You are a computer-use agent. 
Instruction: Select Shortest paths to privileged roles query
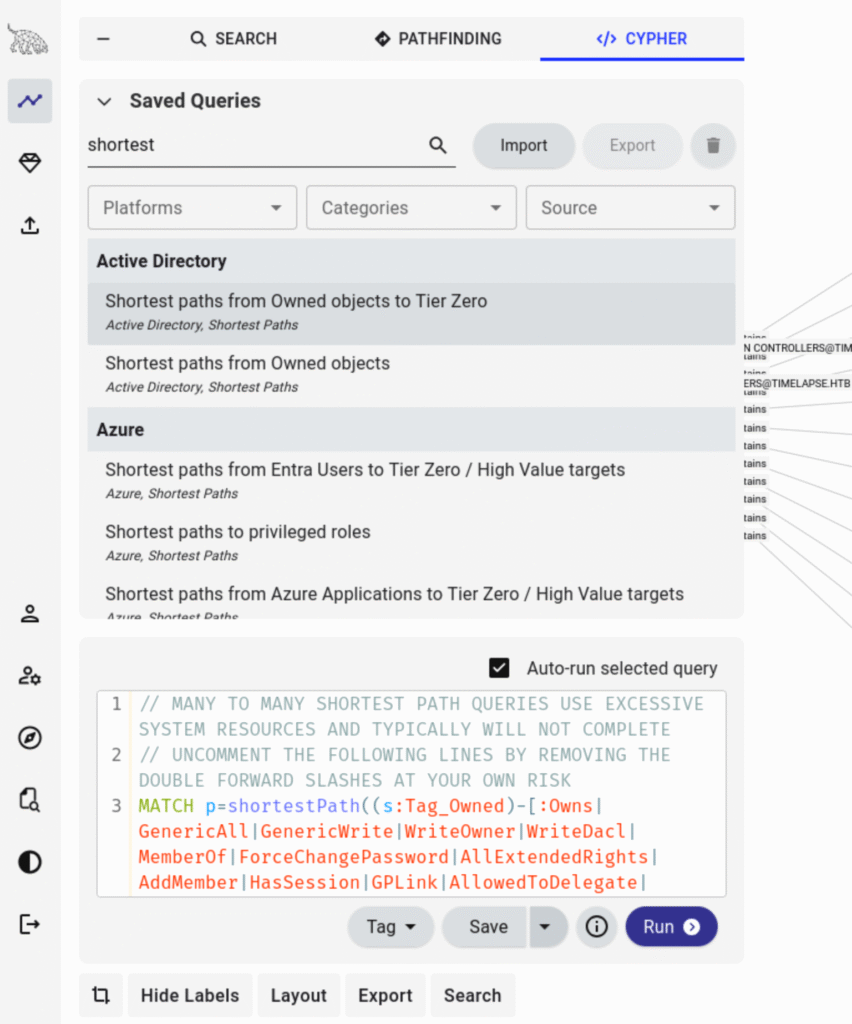[238, 532]
